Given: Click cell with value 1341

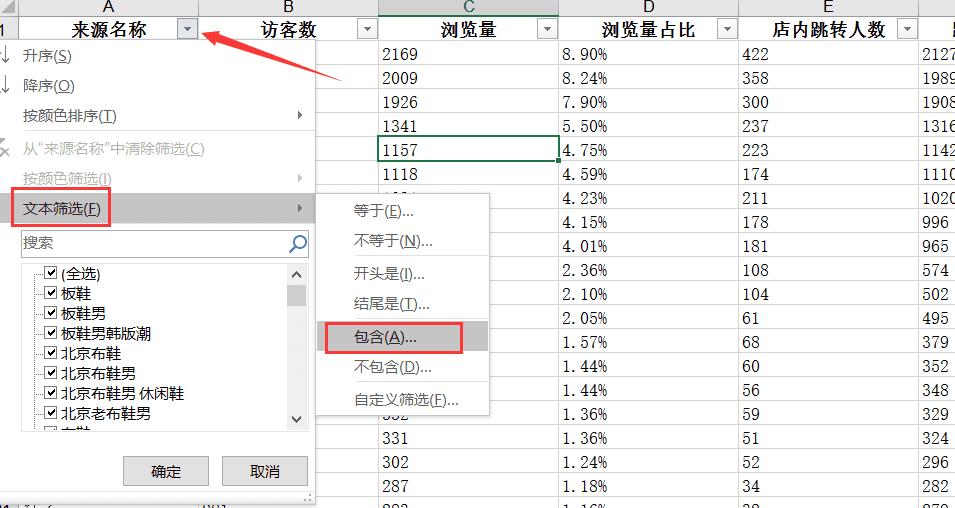Looking at the screenshot, I should (x=468, y=126).
